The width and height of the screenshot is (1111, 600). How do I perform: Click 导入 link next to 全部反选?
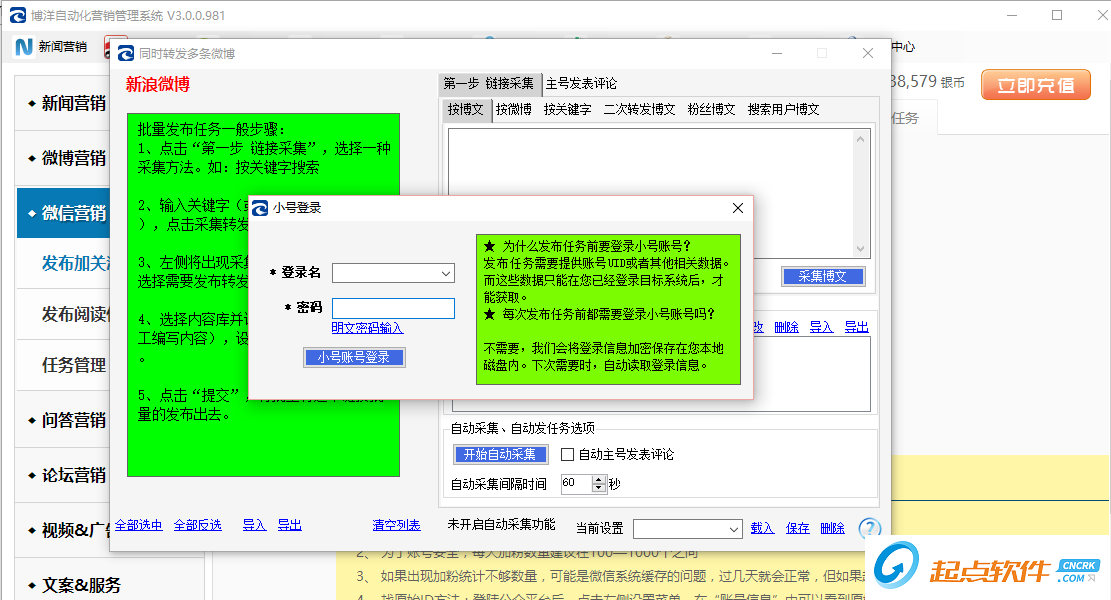tap(254, 525)
